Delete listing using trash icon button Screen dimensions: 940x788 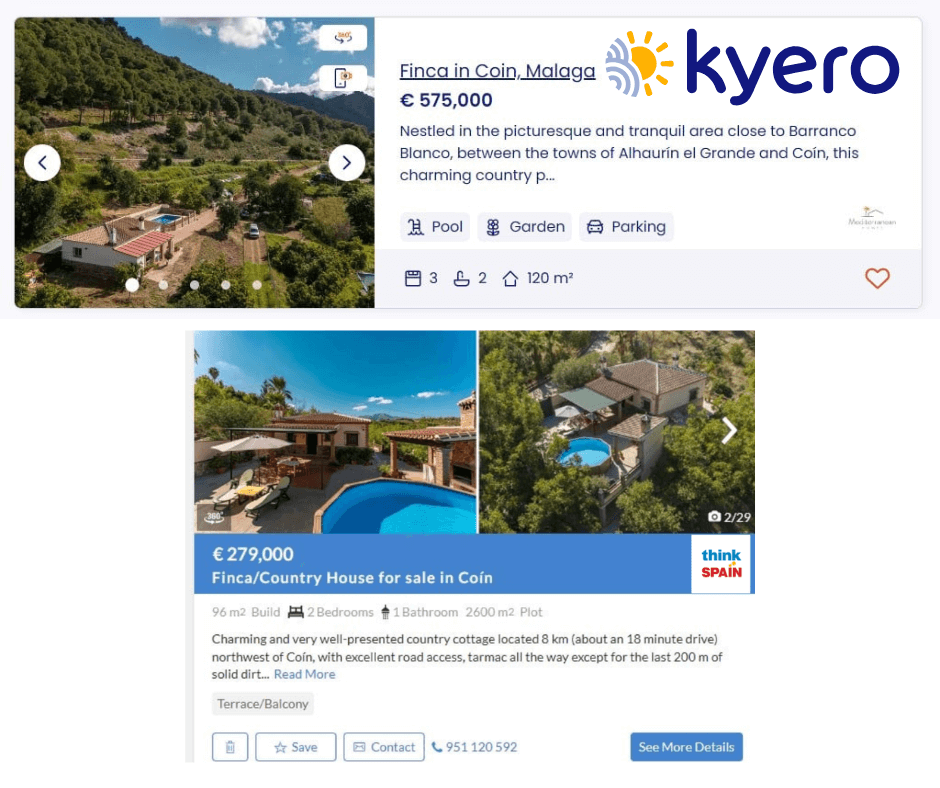tap(230, 747)
